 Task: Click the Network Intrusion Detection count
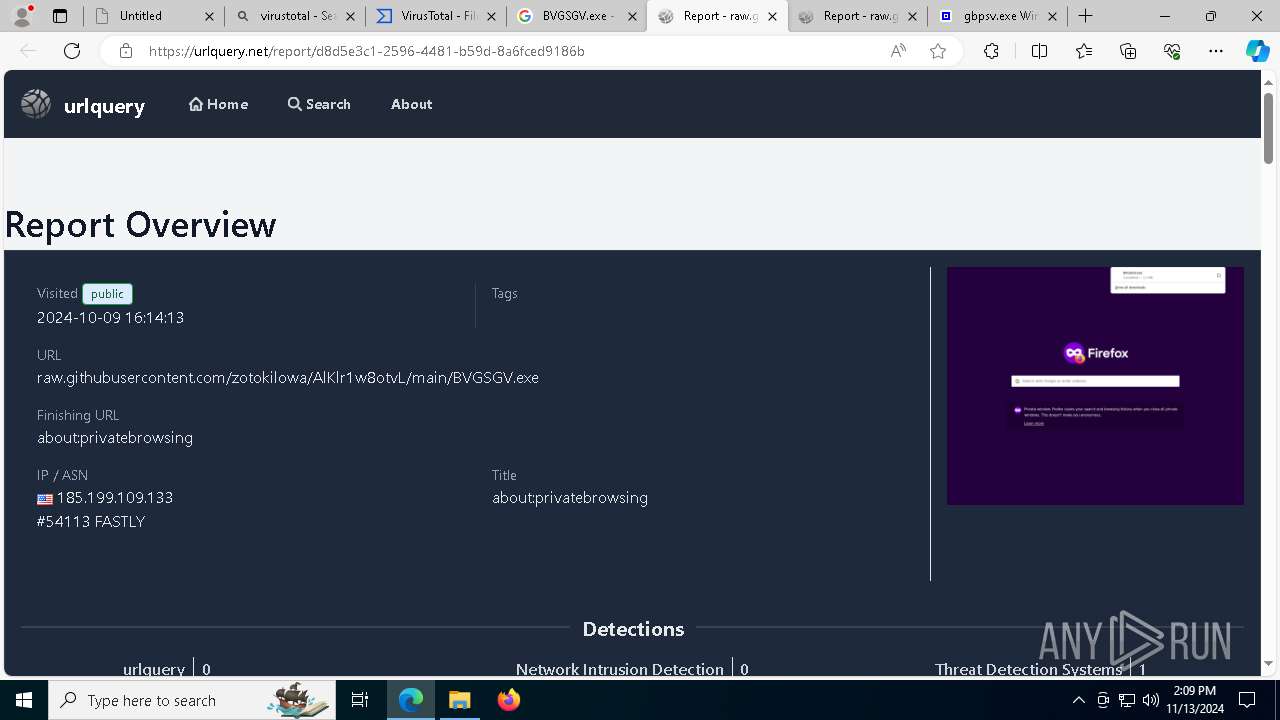tap(744, 670)
